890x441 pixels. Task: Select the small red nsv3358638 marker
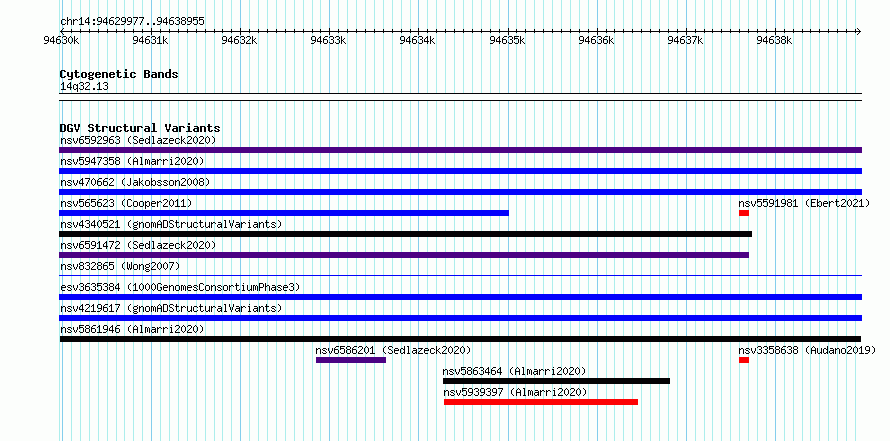(744, 360)
